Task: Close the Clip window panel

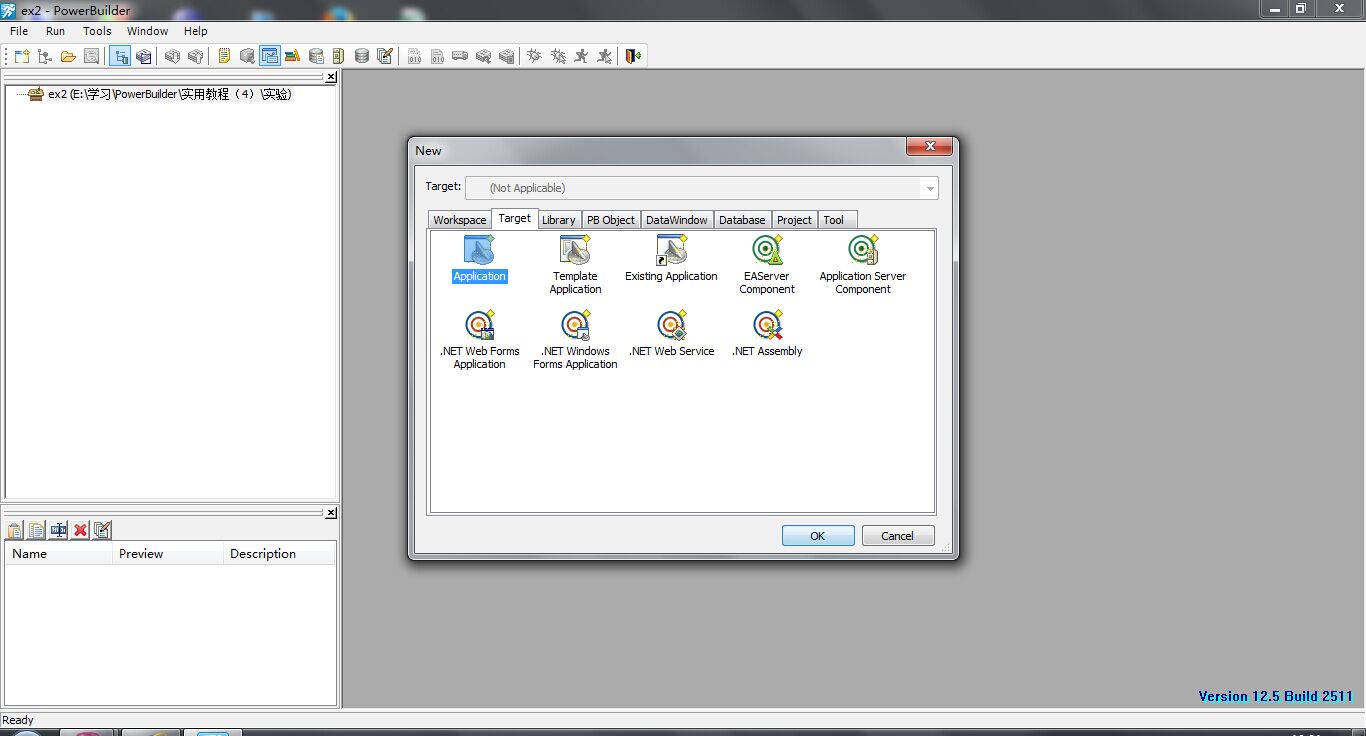Action: point(331,513)
